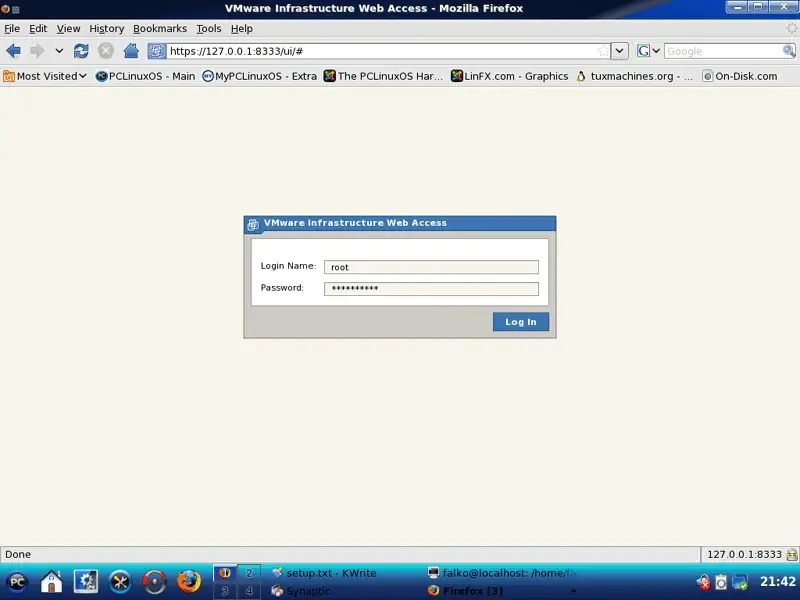Open the PC start menu button

click(x=16, y=582)
